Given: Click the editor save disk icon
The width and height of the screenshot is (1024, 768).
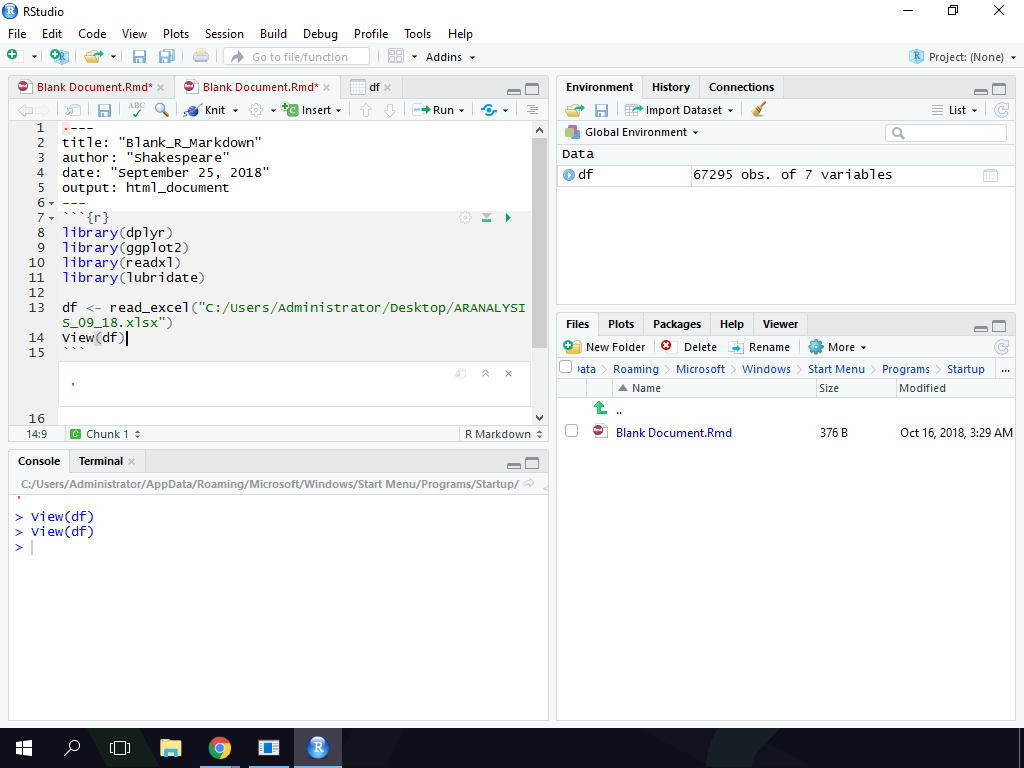Looking at the screenshot, I should tap(104, 110).
